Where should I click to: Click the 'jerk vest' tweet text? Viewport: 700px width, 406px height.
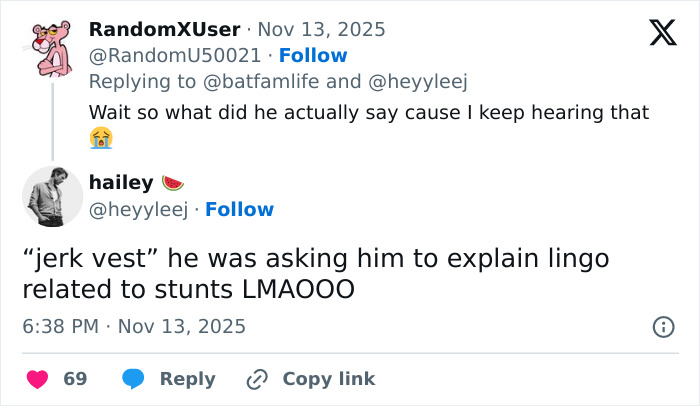click(315, 274)
